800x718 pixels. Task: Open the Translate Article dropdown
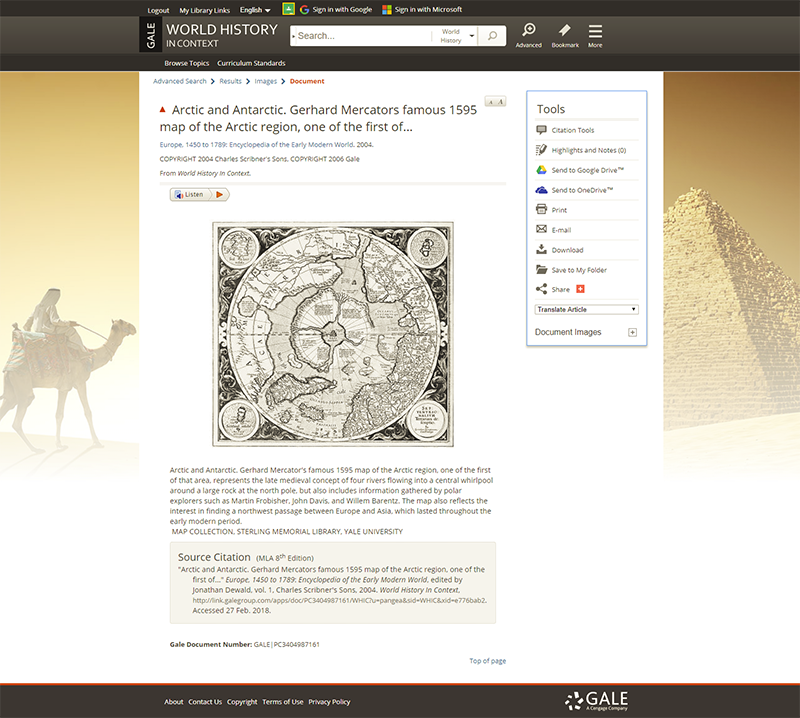587,309
